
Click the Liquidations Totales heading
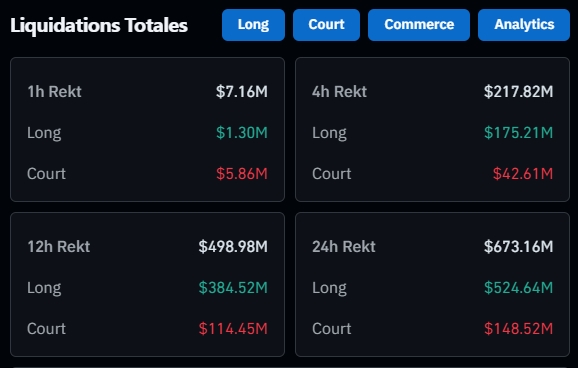point(99,25)
